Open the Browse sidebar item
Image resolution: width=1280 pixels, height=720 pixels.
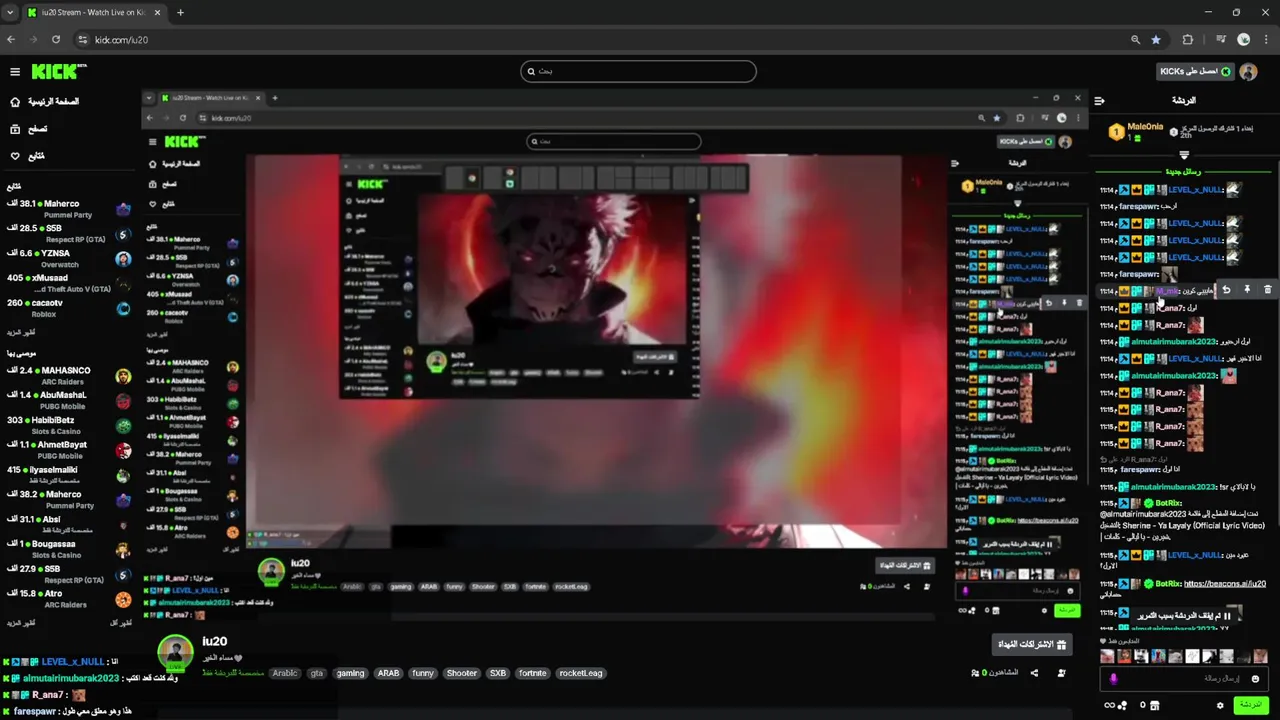pos(28,129)
